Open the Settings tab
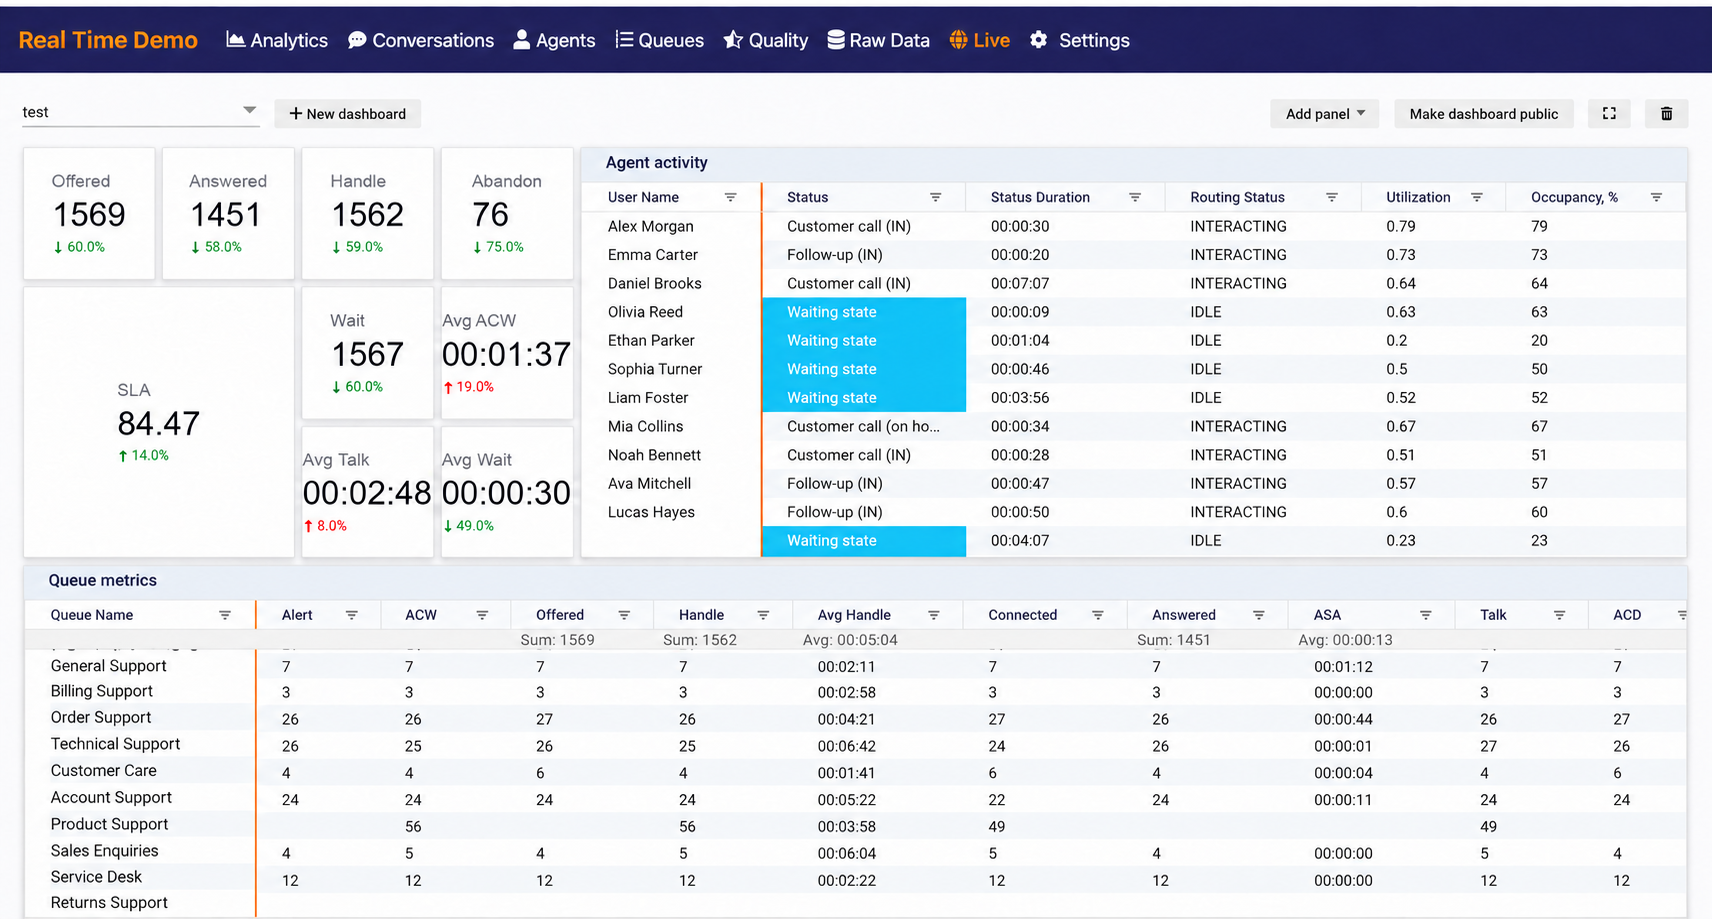 (1080, 40)
